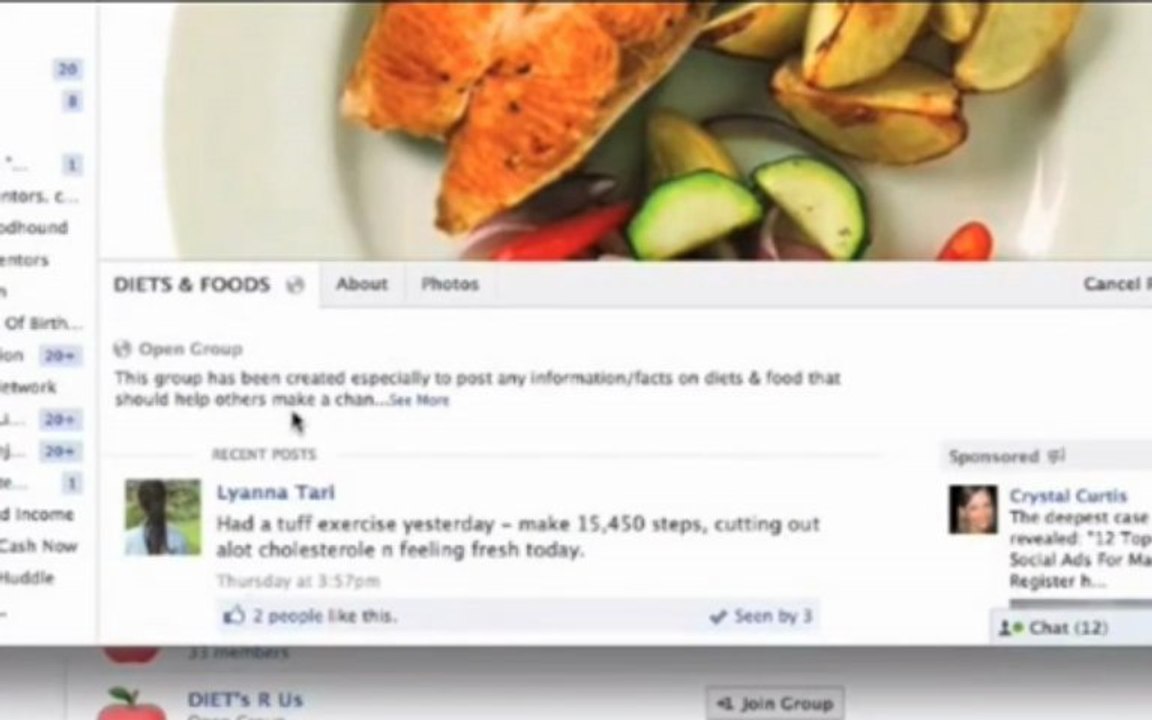Screen dimensions: 1152x720
Task: Click the 2 people like this link
Action: 324,616
